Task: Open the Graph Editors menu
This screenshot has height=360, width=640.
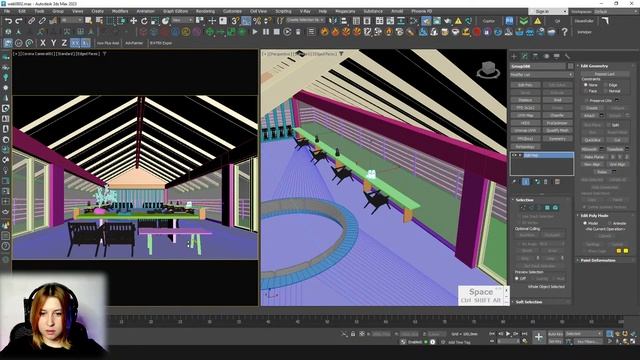Action: (x=176, y=11)
